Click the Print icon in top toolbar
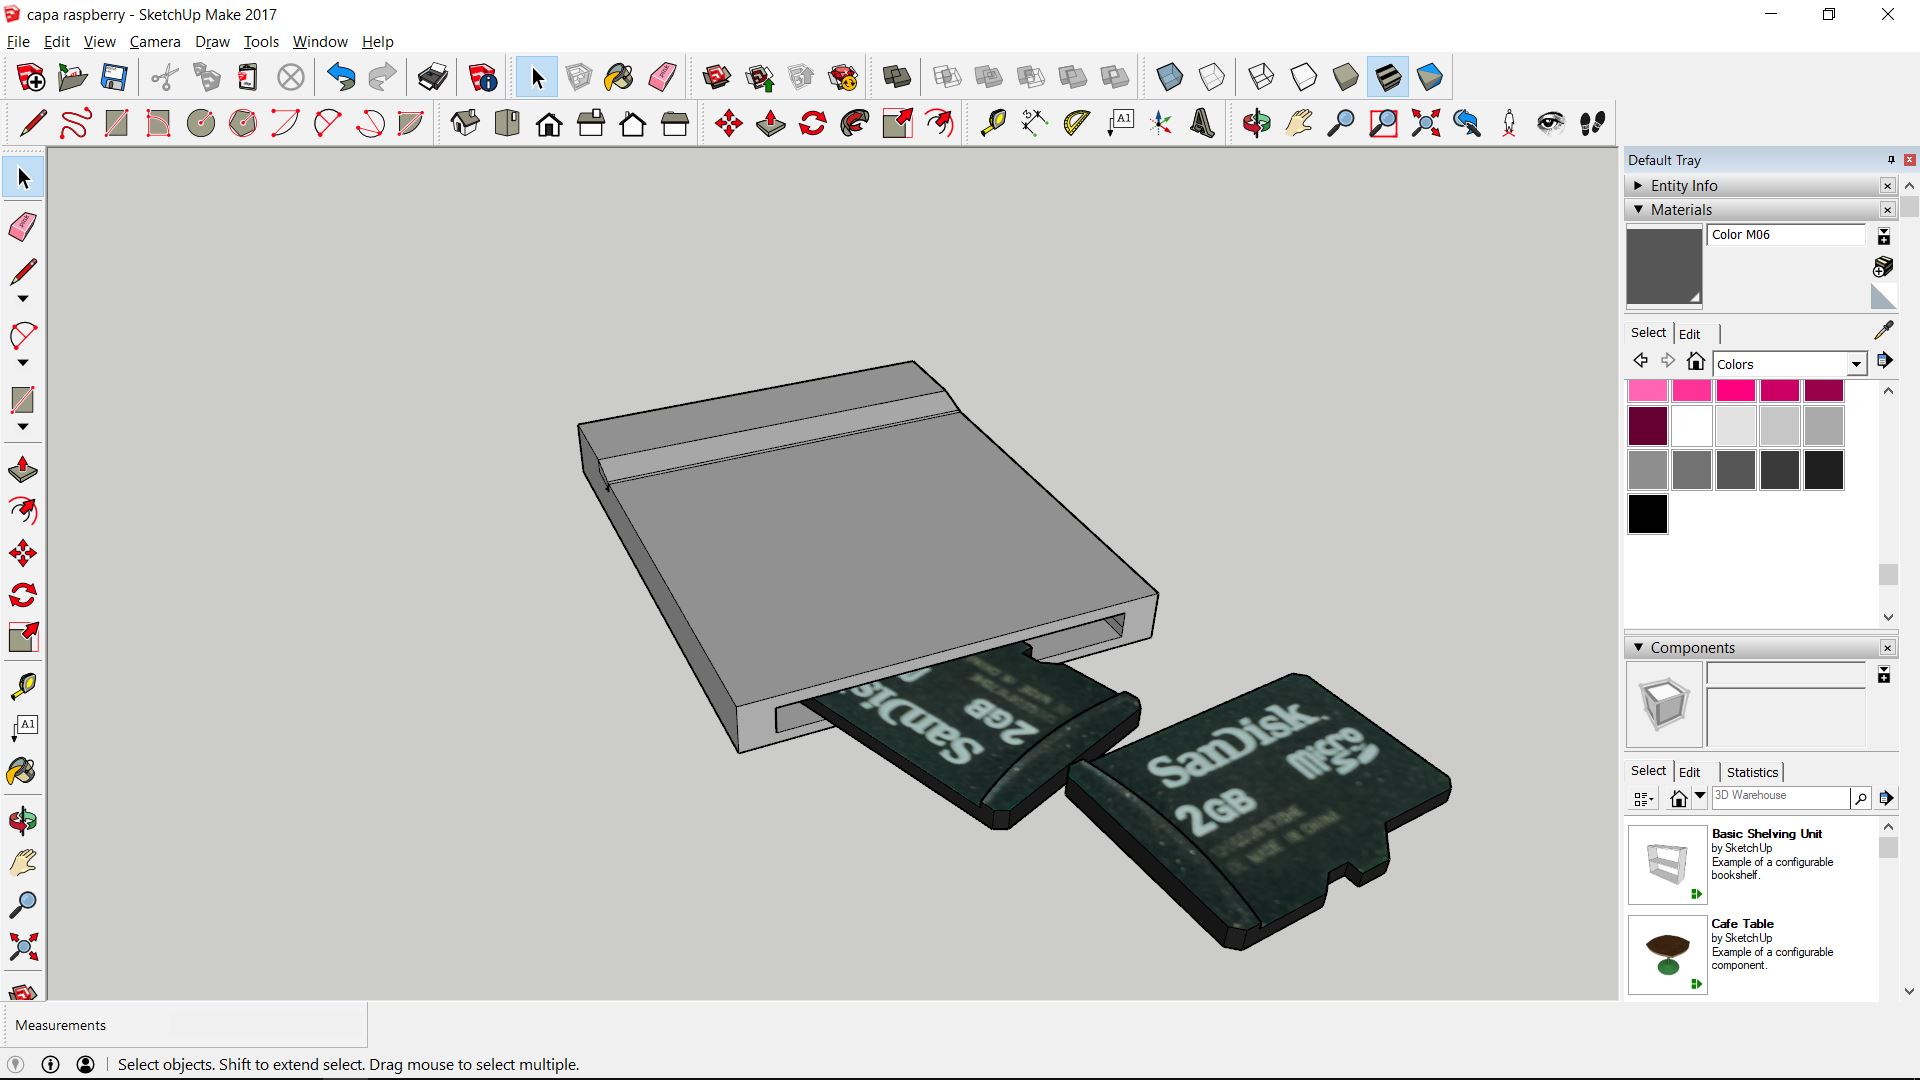This screenshot has width=1920, height=1080. coord(433,77)
